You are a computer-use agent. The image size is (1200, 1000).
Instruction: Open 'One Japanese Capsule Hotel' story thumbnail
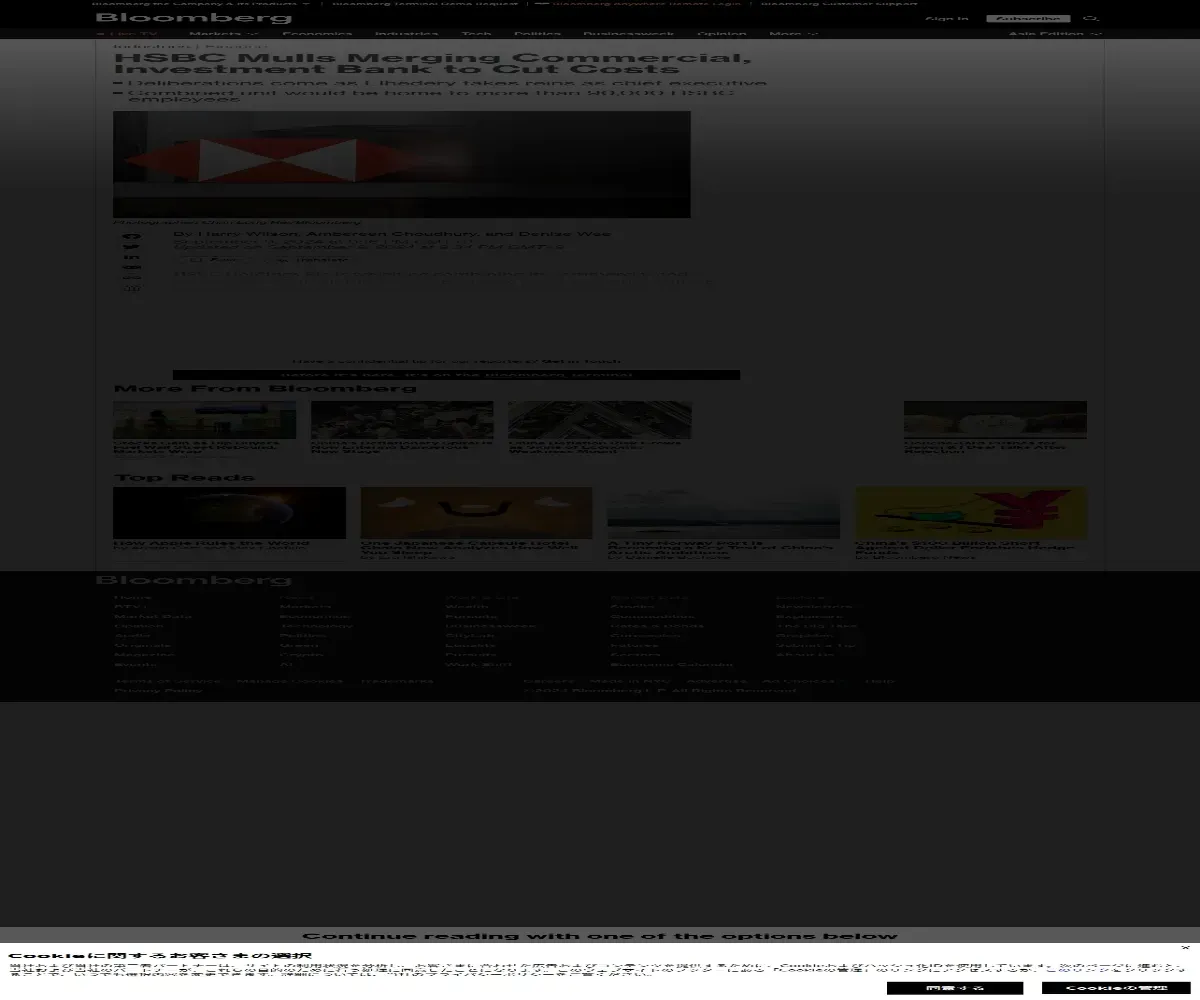[477, 513]
